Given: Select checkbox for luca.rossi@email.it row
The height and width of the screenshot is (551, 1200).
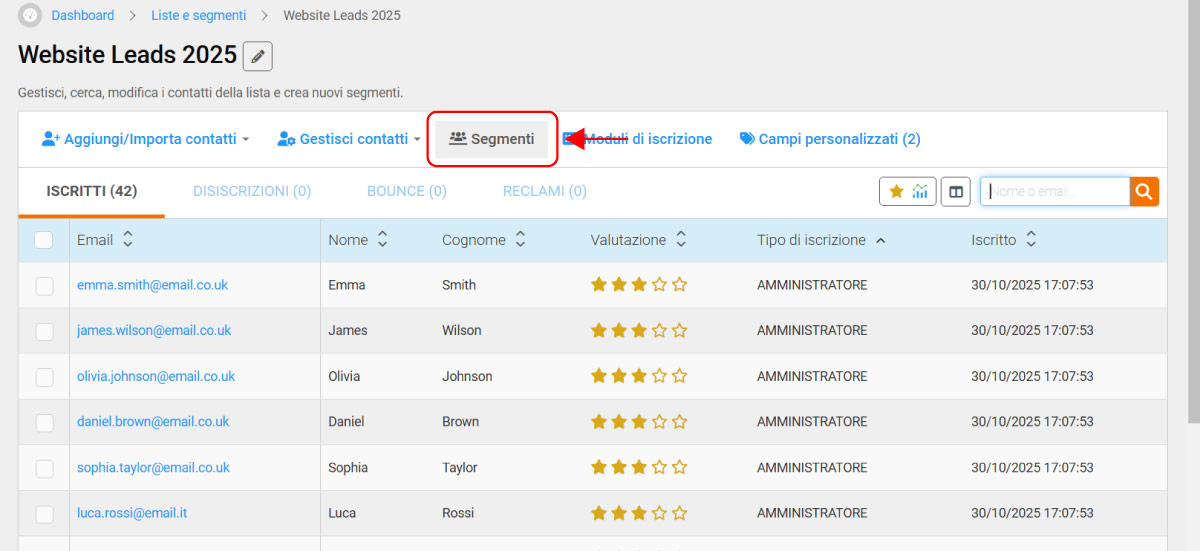Looking at the screenshot, I should pyautogui.click(x=44, y=514).
